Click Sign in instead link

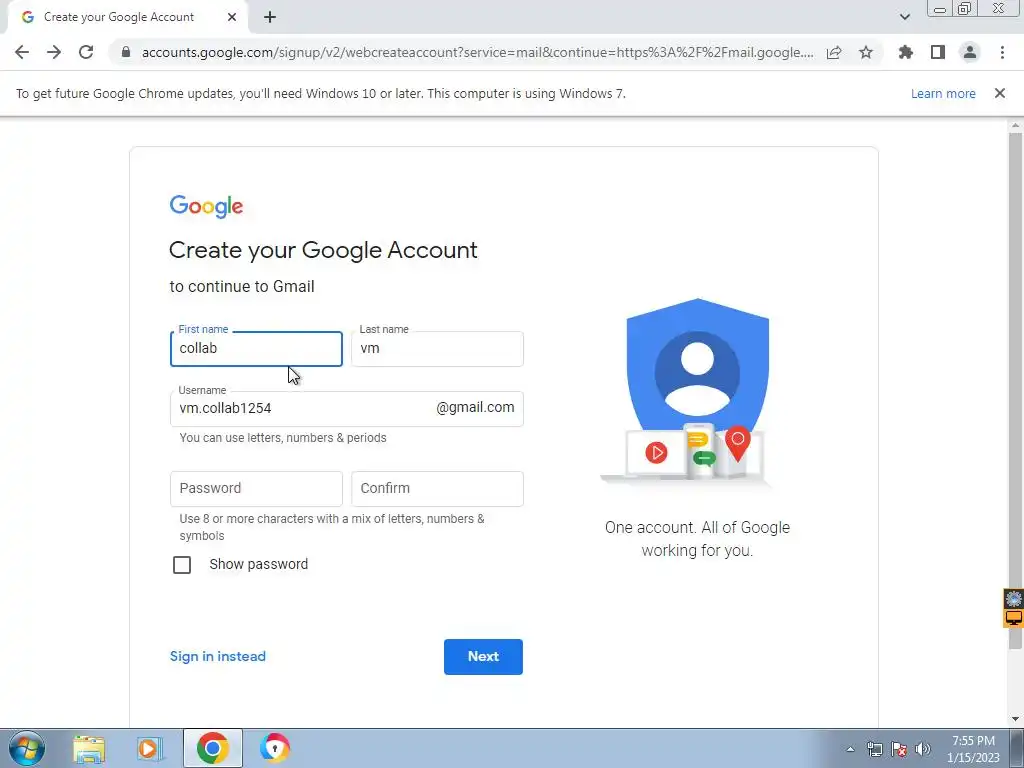point(217,656)
